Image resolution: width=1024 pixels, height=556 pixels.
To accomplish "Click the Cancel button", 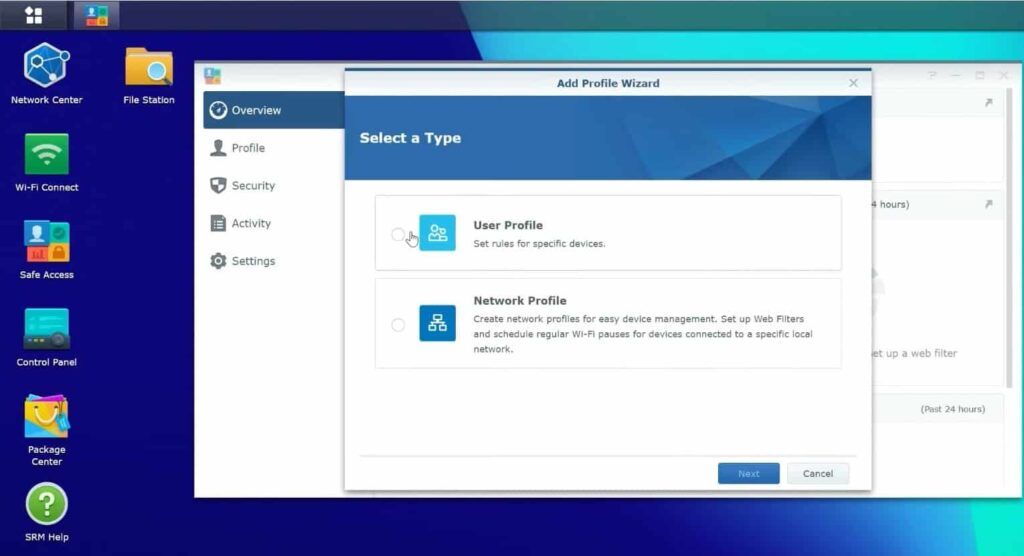I will [818, 473].
